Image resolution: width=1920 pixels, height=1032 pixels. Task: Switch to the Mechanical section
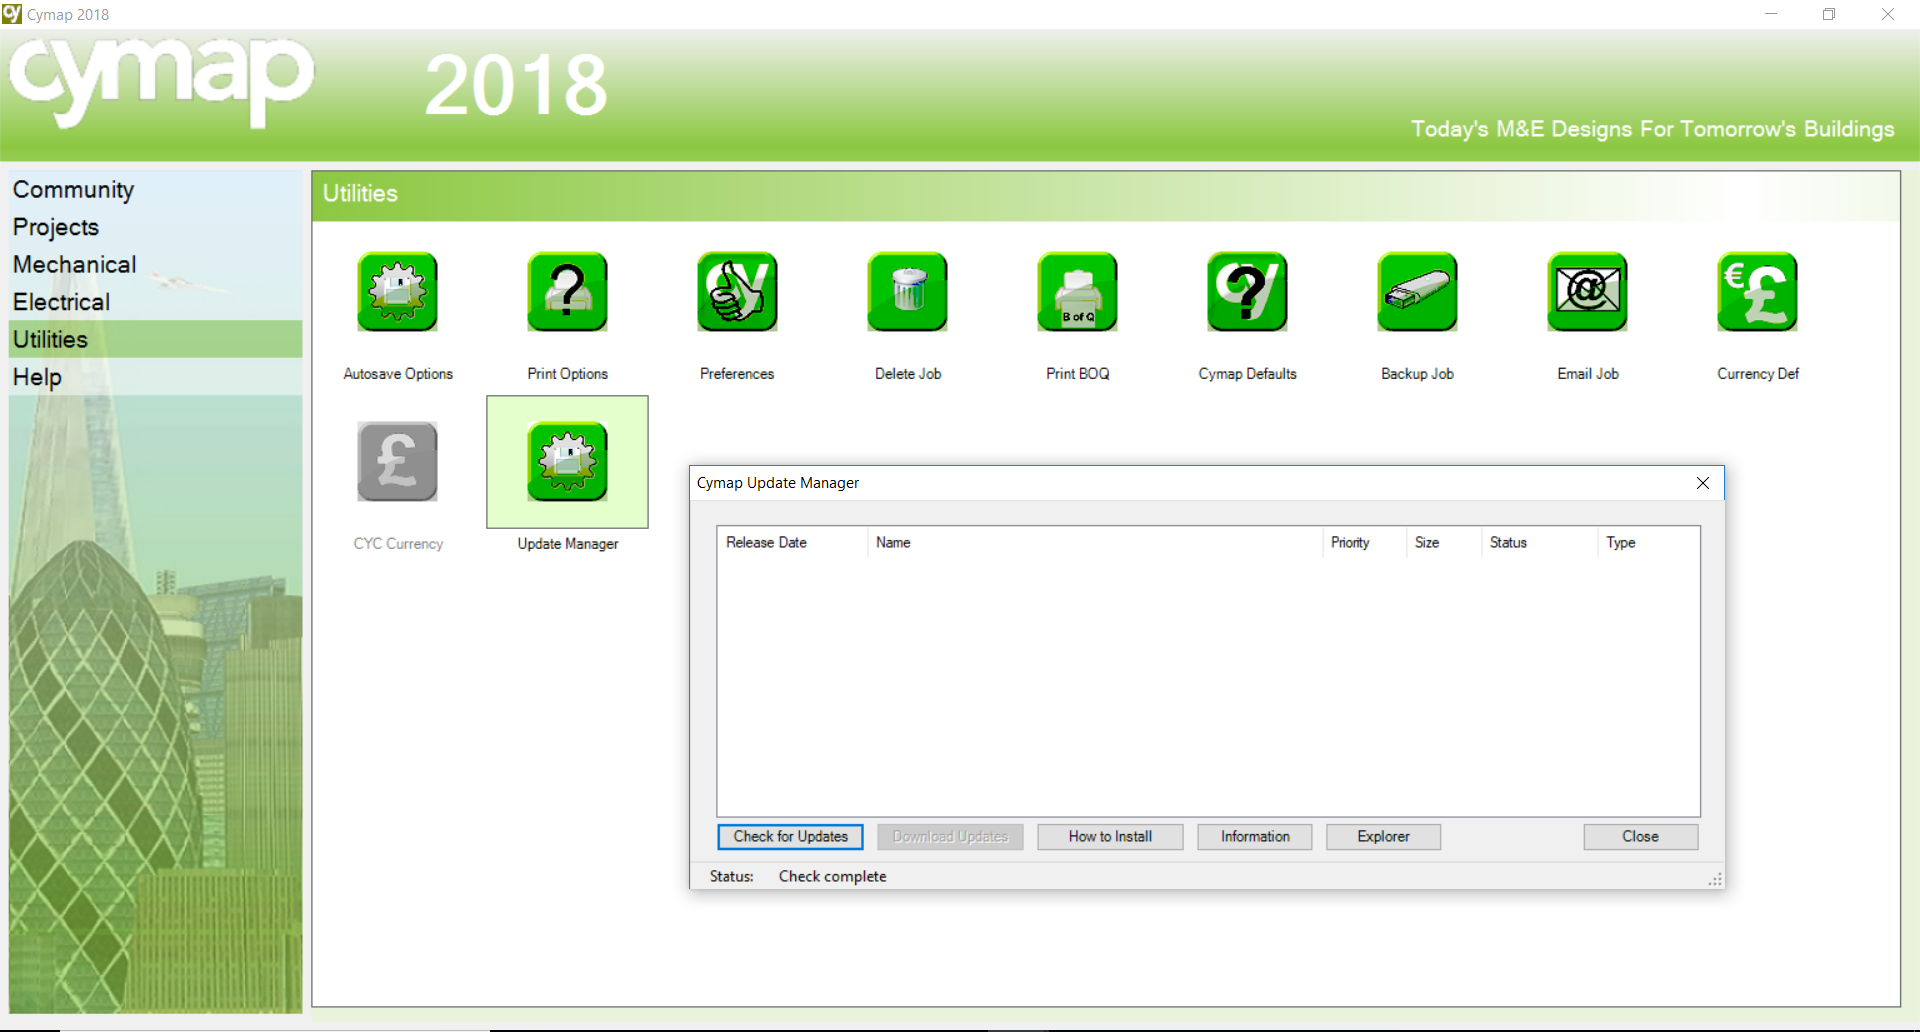[x=155, y=265]
